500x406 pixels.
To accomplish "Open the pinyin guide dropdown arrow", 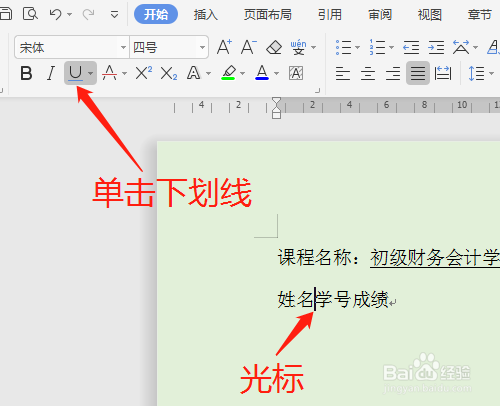I will (313, 48).
